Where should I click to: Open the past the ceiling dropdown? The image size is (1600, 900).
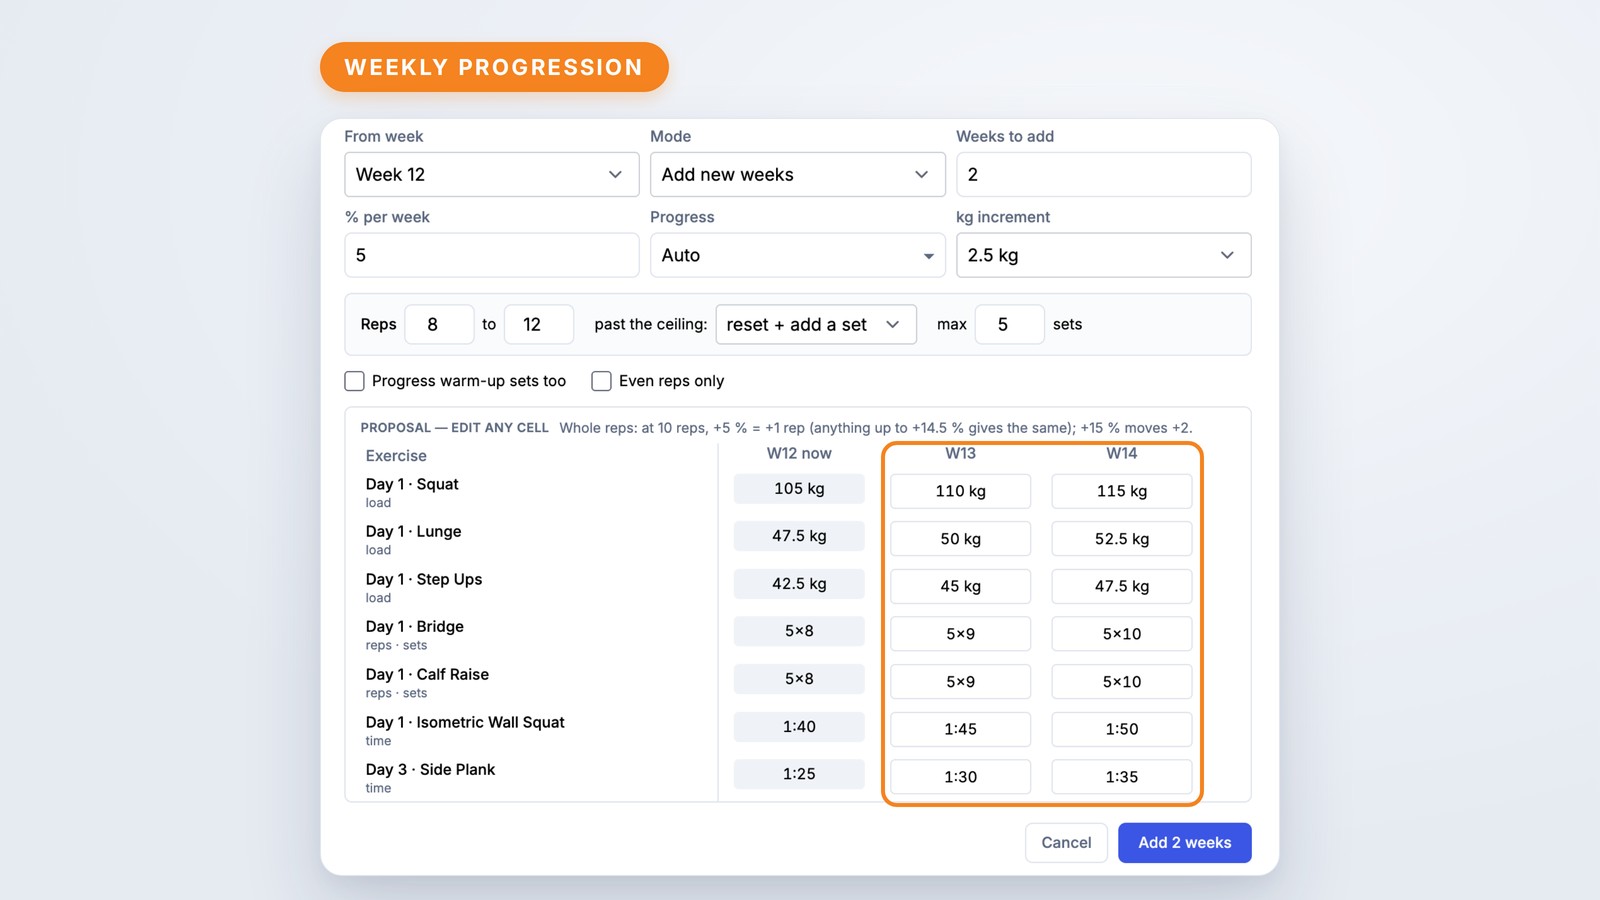pyautogui.click(x=816, y=324)
